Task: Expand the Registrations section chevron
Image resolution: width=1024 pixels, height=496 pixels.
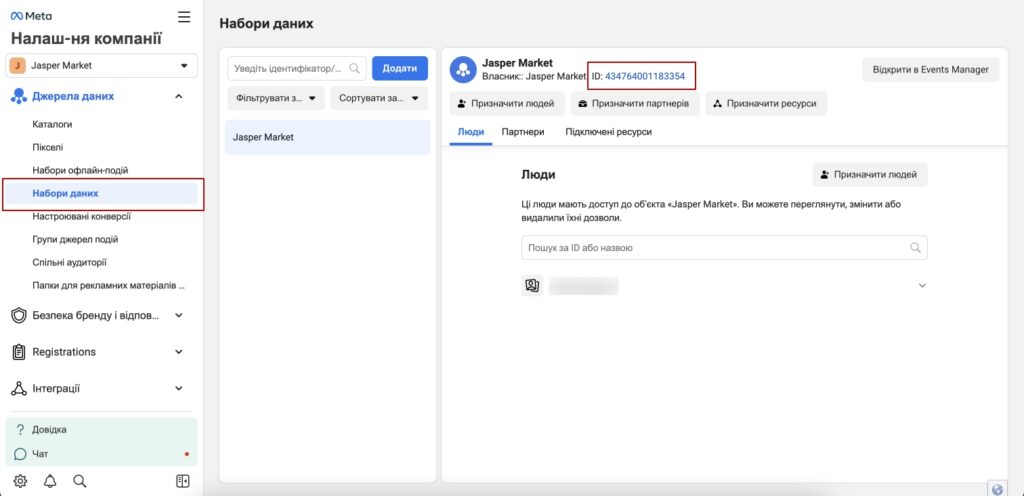Action: click(178, 352)
